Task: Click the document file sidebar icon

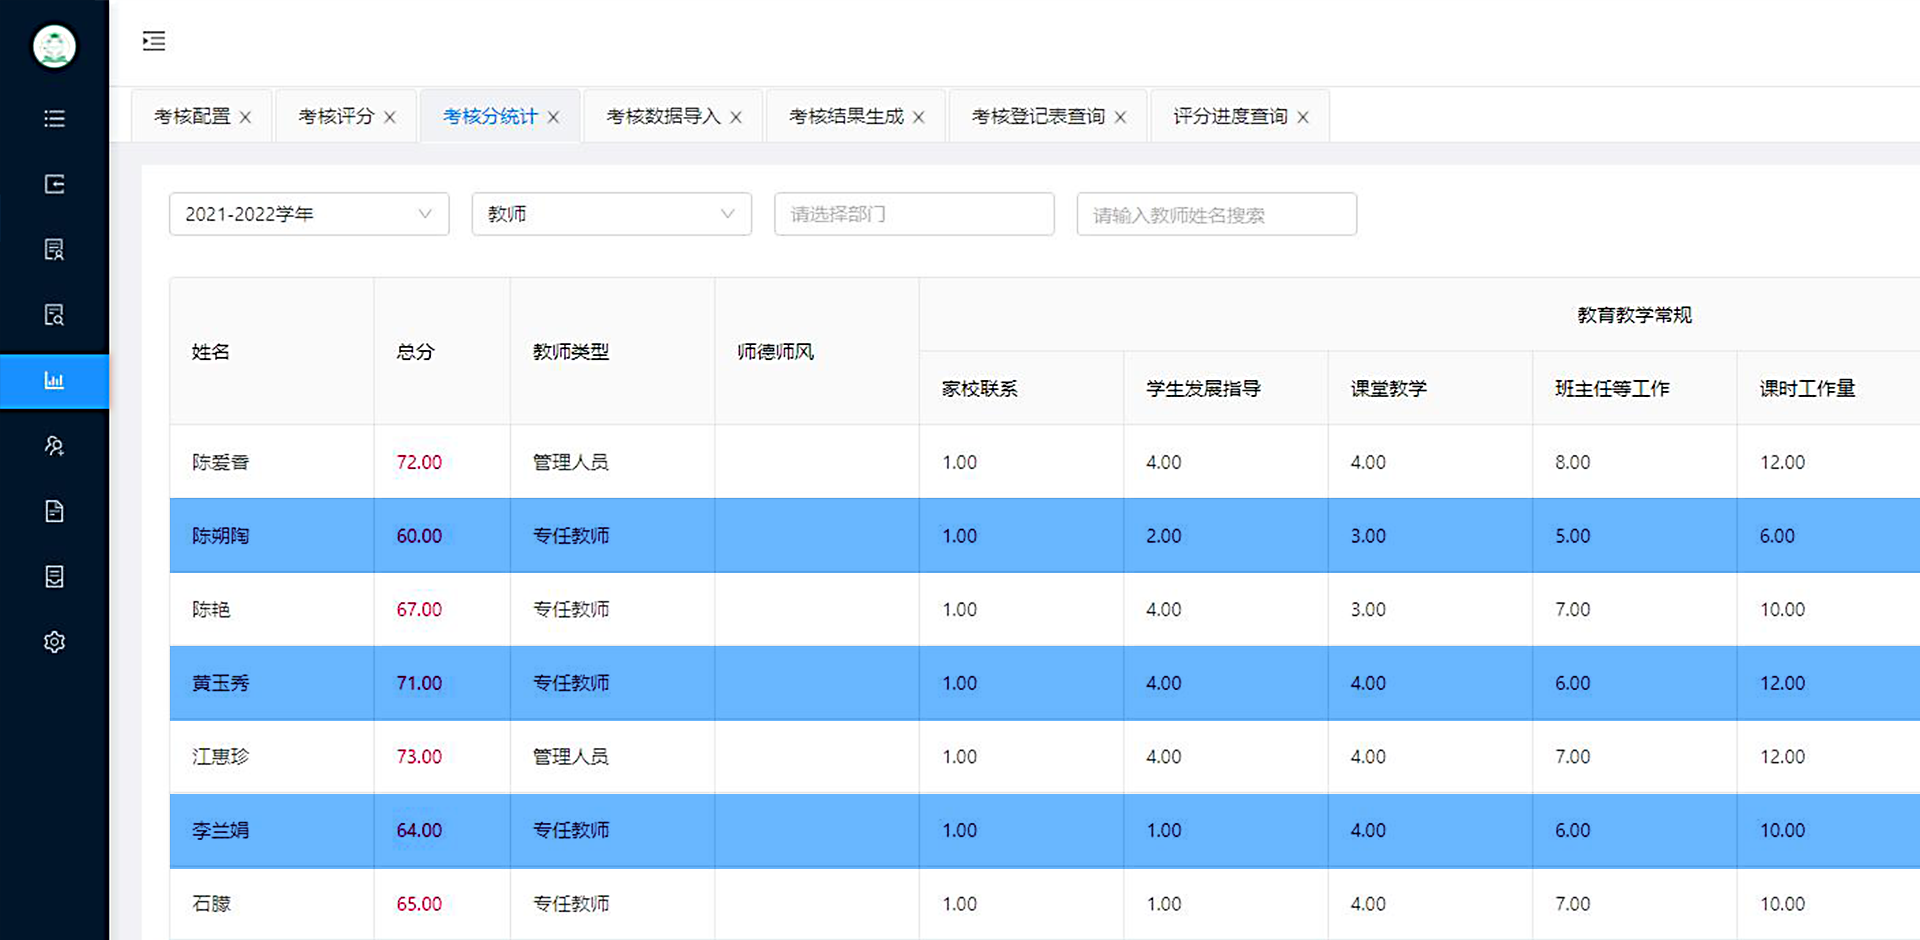Action: [x=54, y=511]
